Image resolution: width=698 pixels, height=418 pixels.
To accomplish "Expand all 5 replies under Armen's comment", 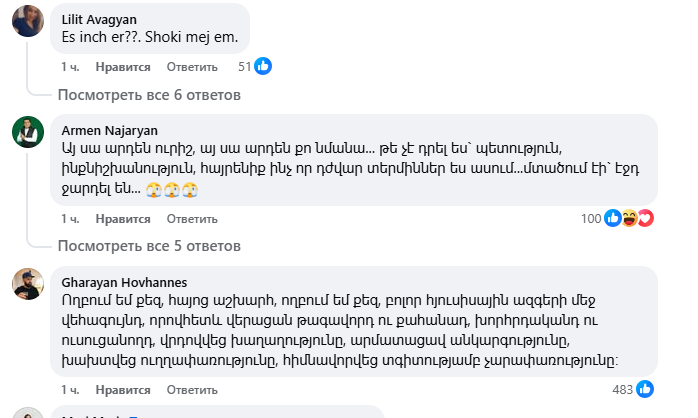I will pos(149,246).
